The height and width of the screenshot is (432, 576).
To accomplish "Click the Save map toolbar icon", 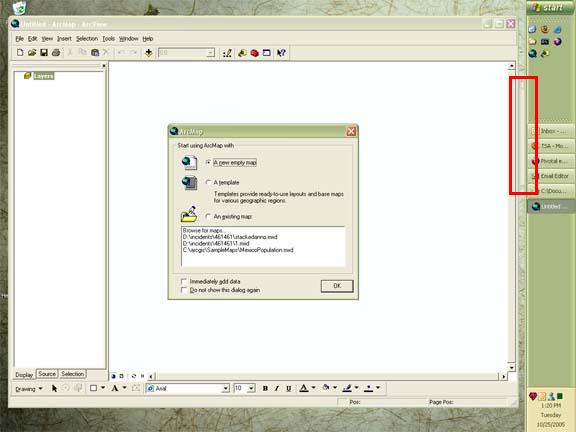I will [44, 53].
